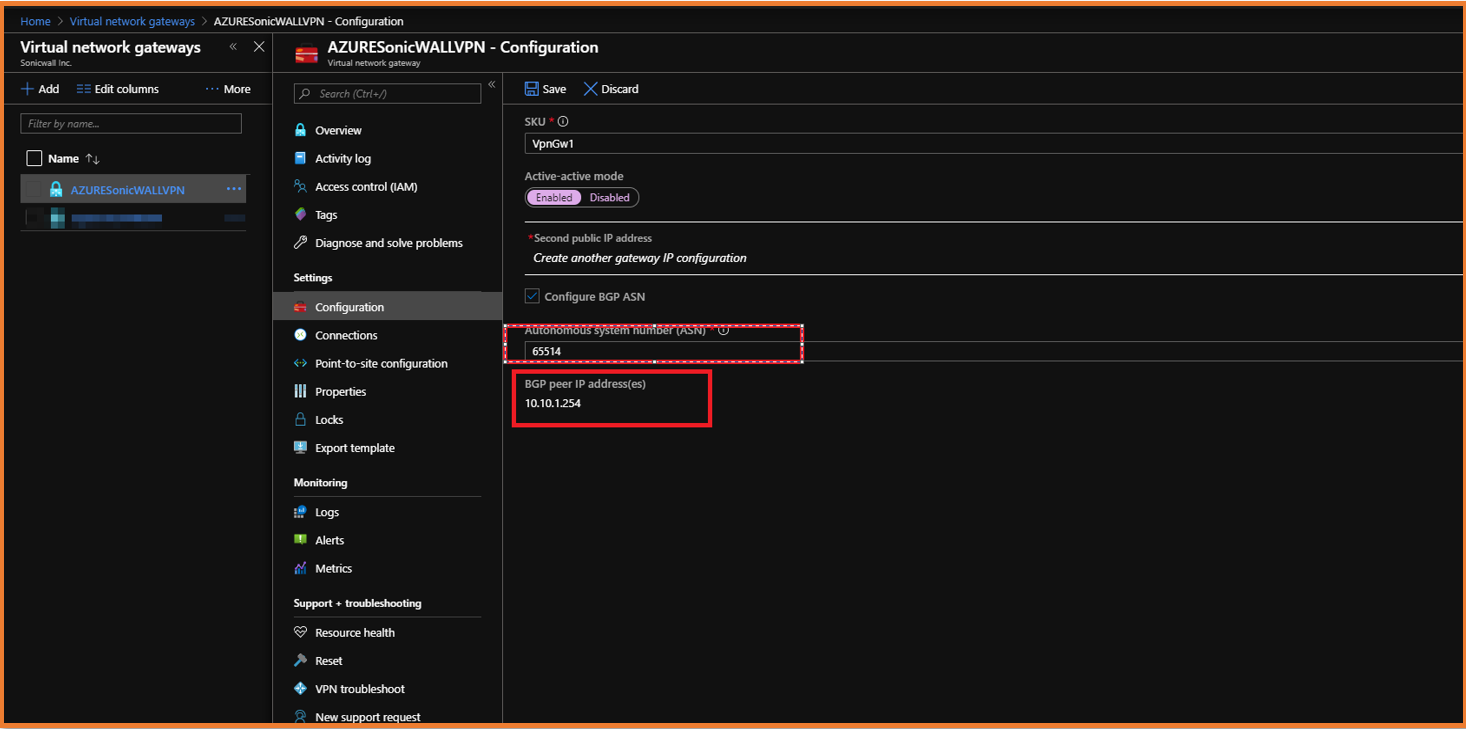Click the Alerts icon

tap(300, 540)
